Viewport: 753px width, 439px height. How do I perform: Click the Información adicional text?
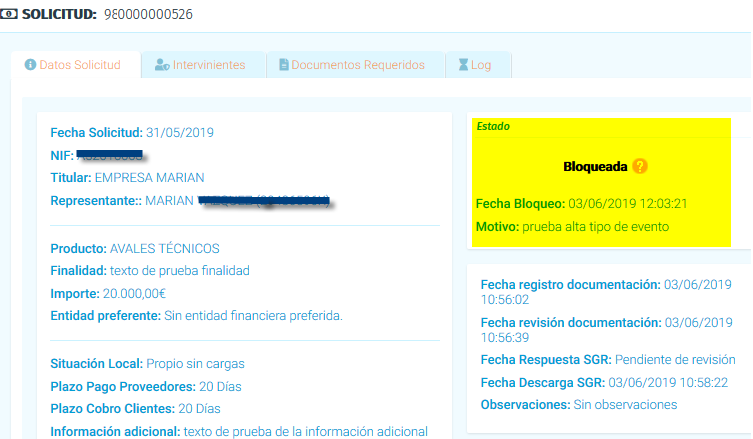tap(305, 431)
